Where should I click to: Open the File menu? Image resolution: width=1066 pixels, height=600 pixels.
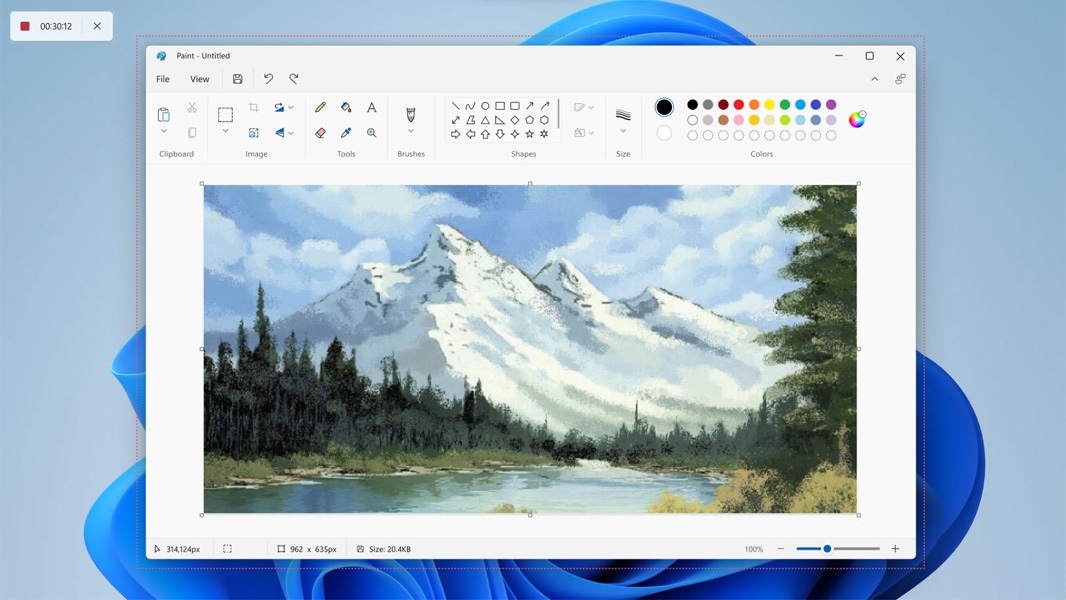(x=163, y=79)
